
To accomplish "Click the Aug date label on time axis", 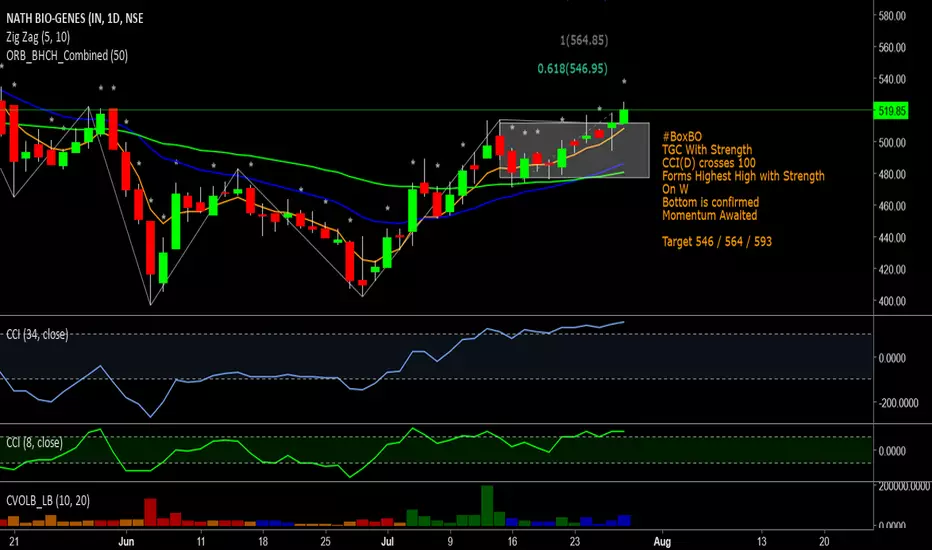I will click(x=662, y=542).
